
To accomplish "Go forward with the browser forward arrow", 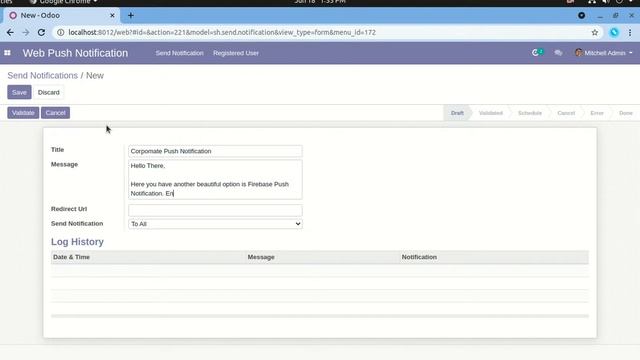I will point(26,32).
